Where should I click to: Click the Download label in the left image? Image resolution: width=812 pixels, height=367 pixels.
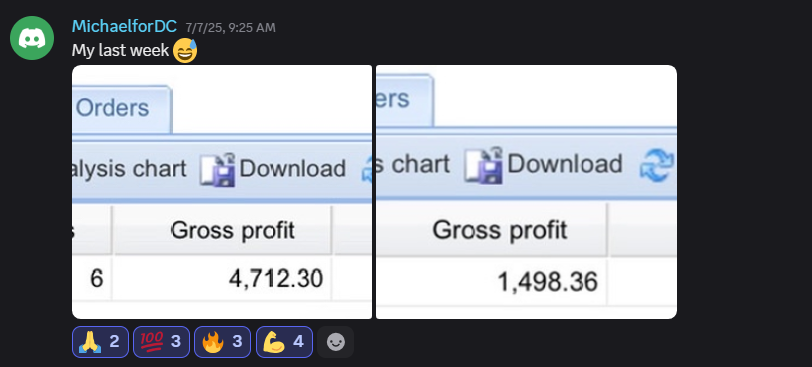[293, 169]
